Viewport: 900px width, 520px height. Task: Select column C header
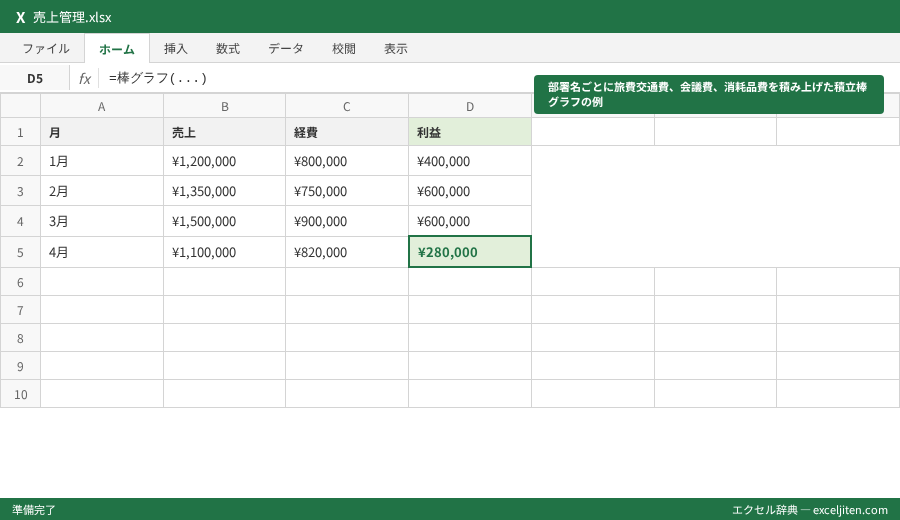[347, 106]
